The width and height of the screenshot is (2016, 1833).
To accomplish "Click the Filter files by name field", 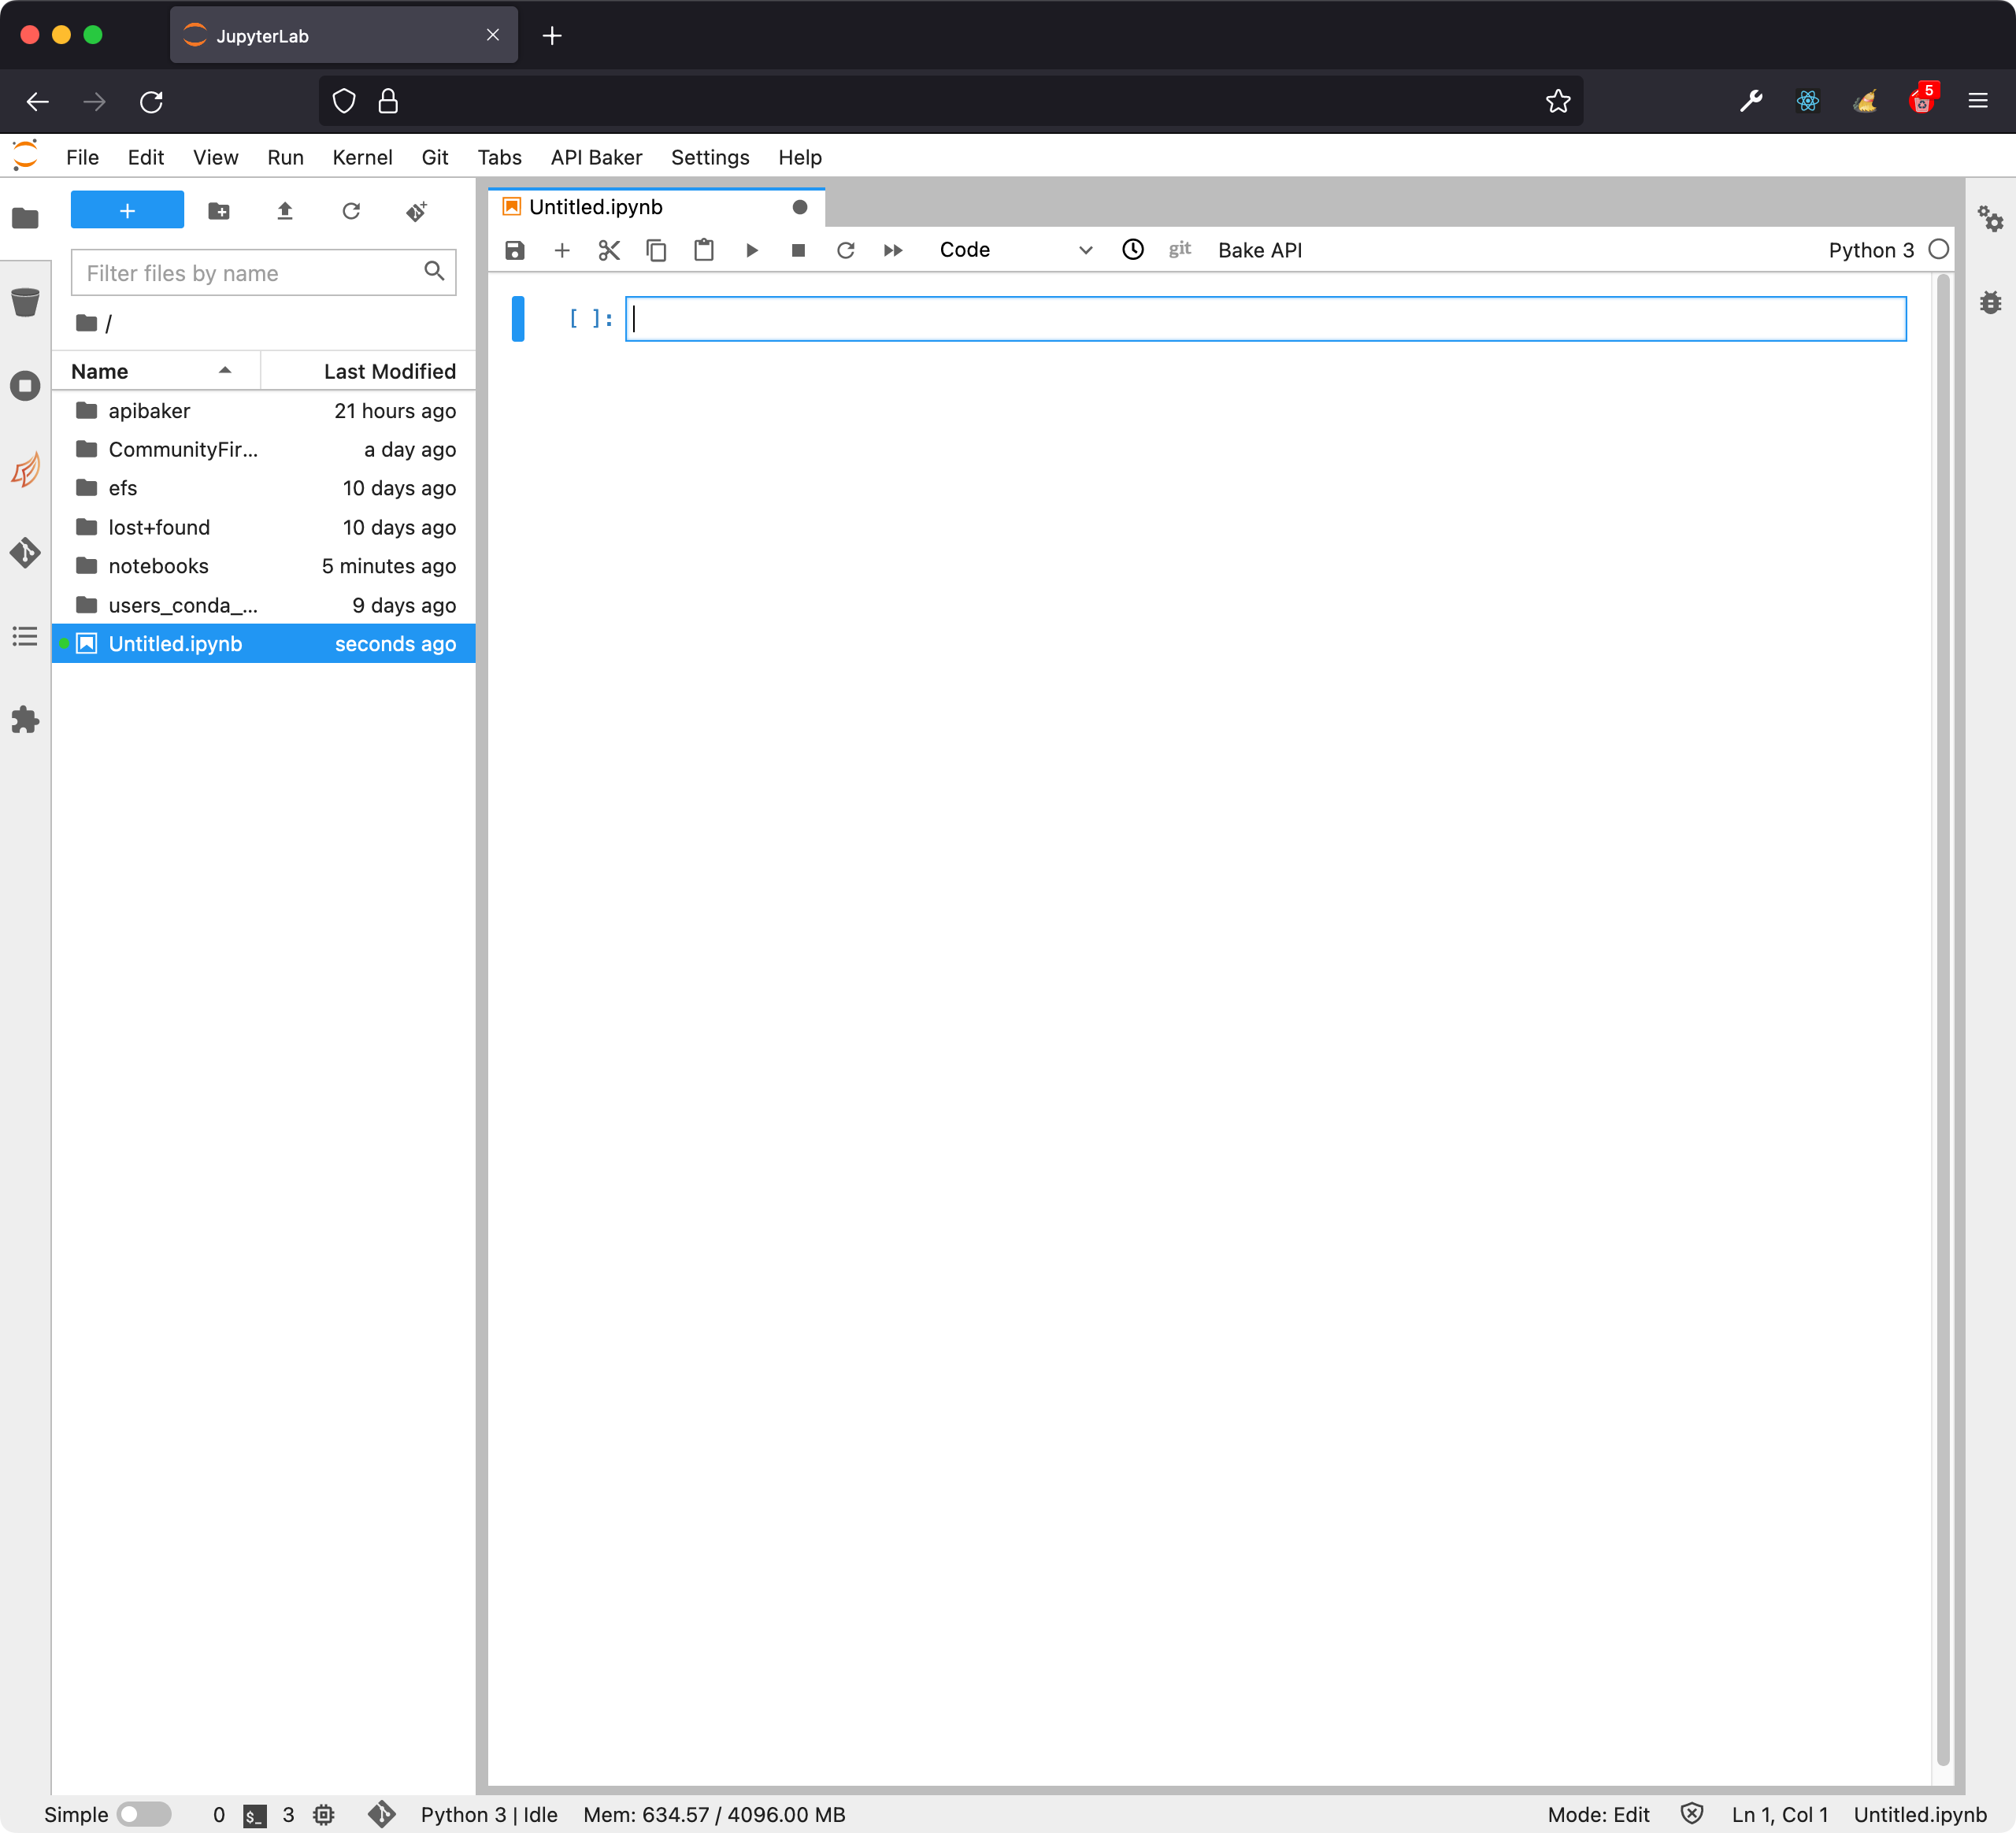I will pyautogui.click(x=250, y=273).
